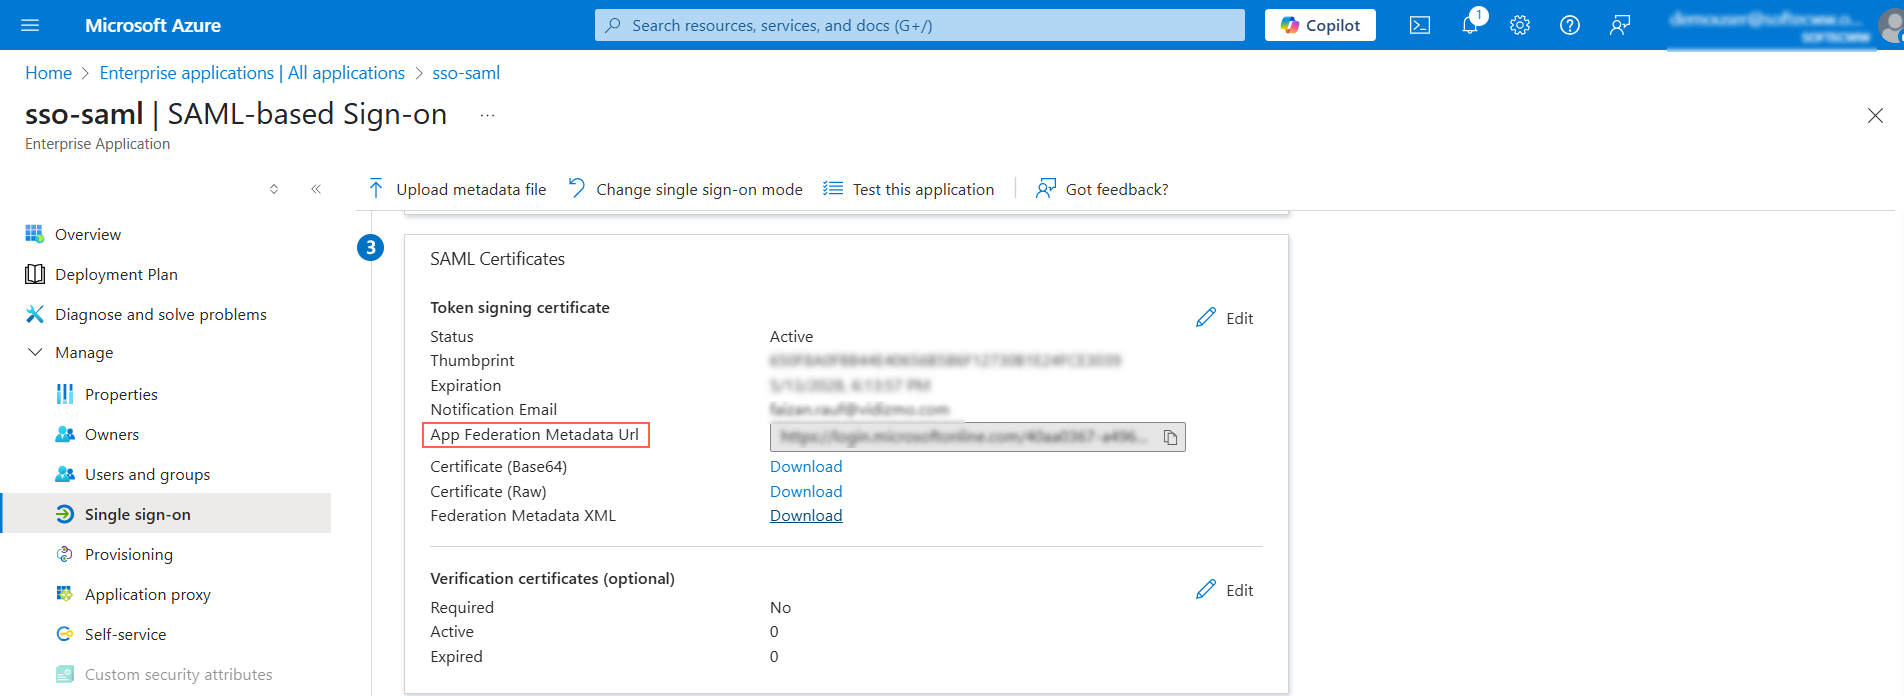Open the more options ellipsis beside title

487,115
